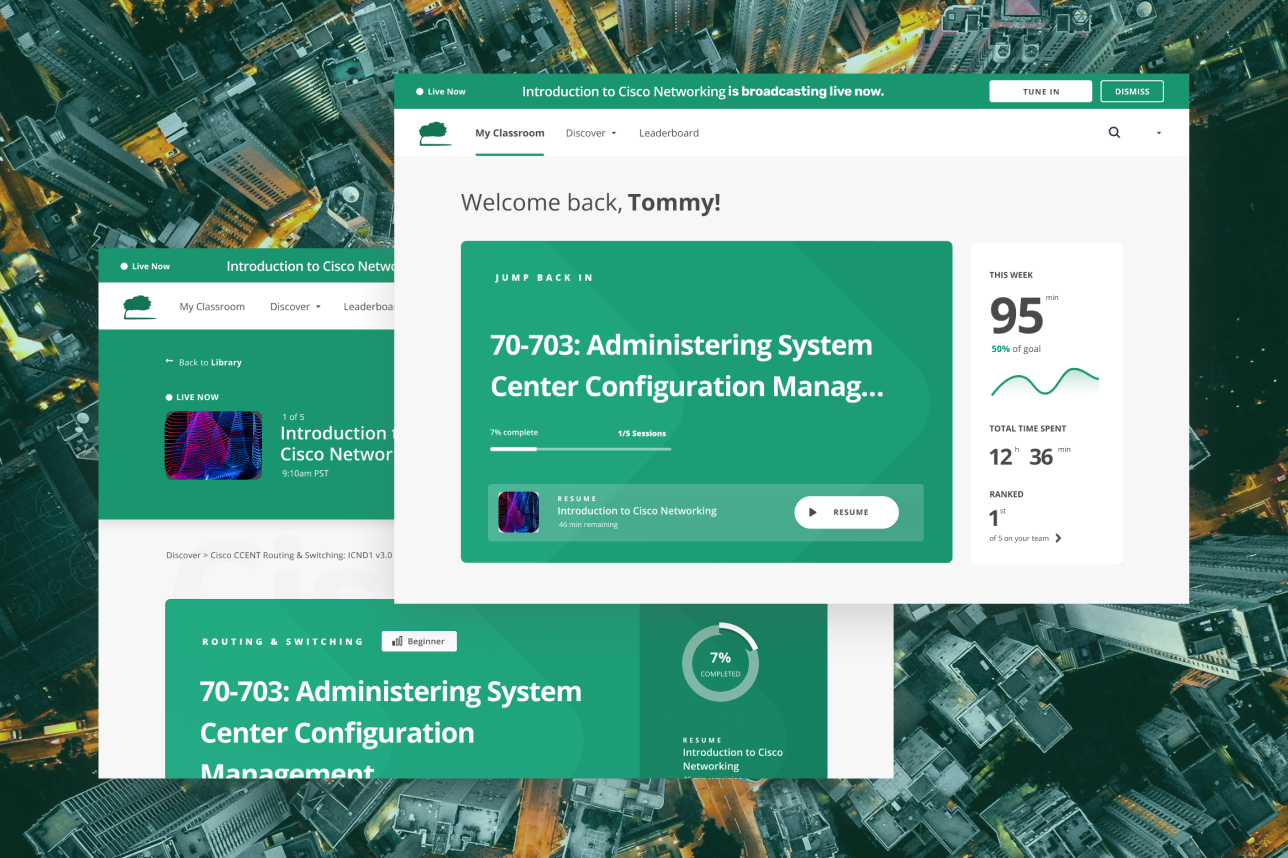Open the Introduction to Cisco Networking resume thumbnail
Screen dimensions: 1288x858
click(x=519, y=512)
